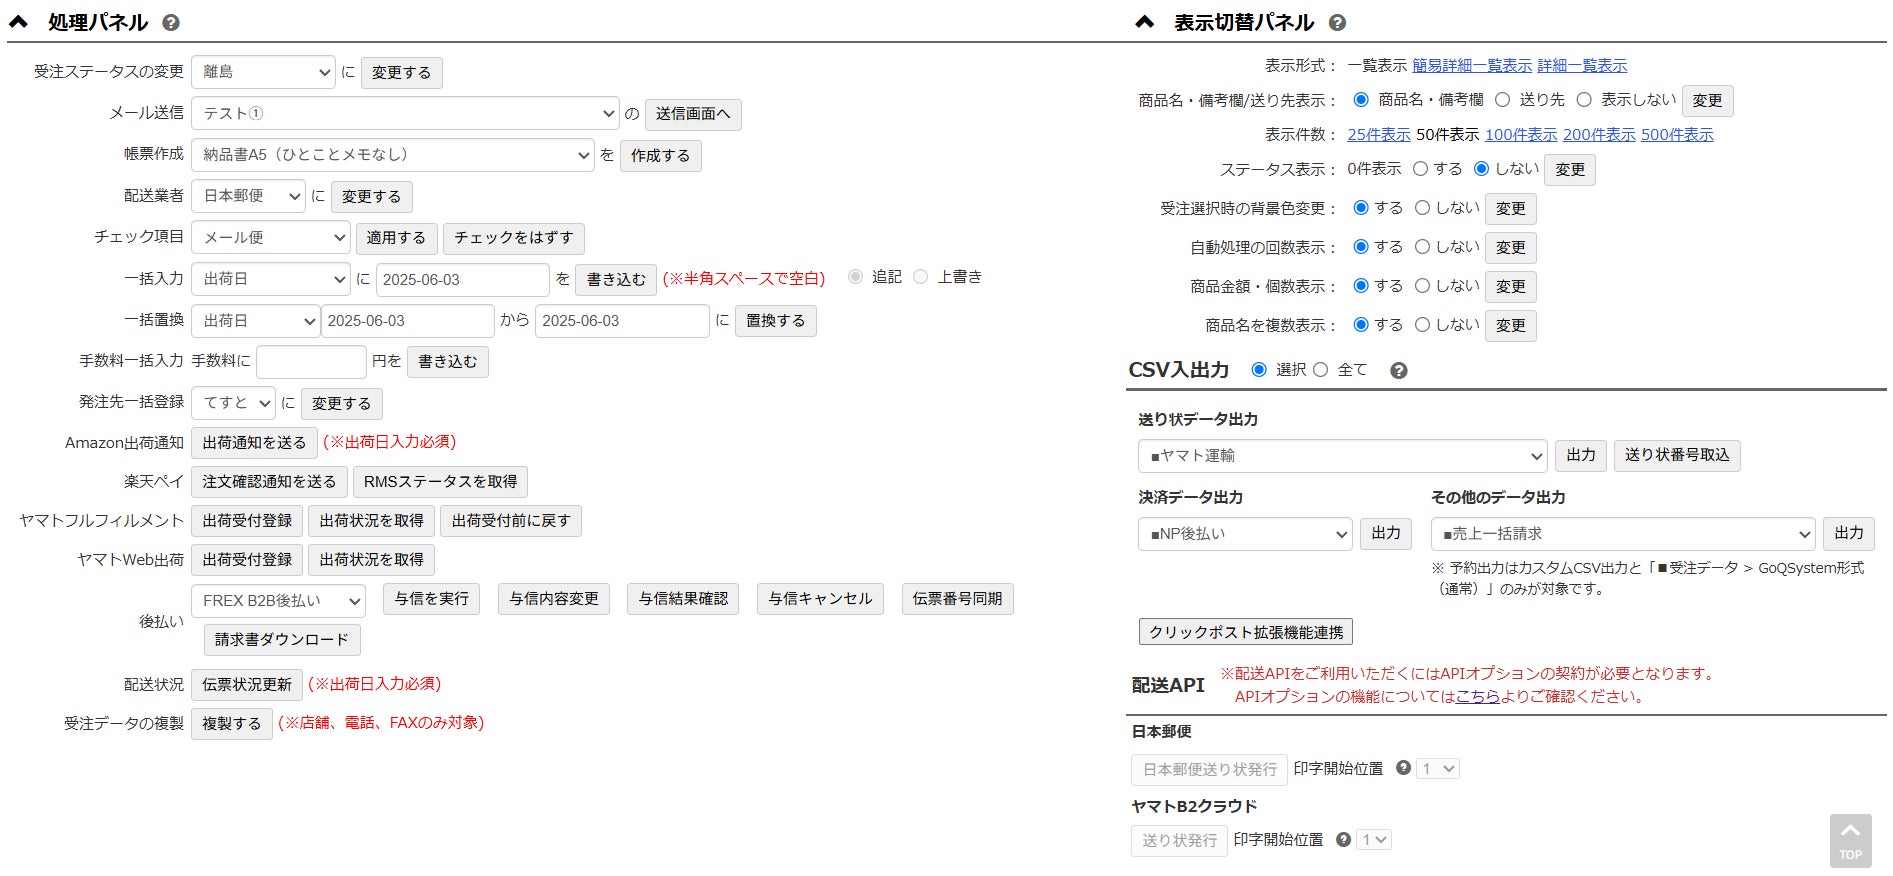Collapse the 表示切替パネル chevron
This screenshot has height=876, width=1893.
click(x=1145, y=22)
